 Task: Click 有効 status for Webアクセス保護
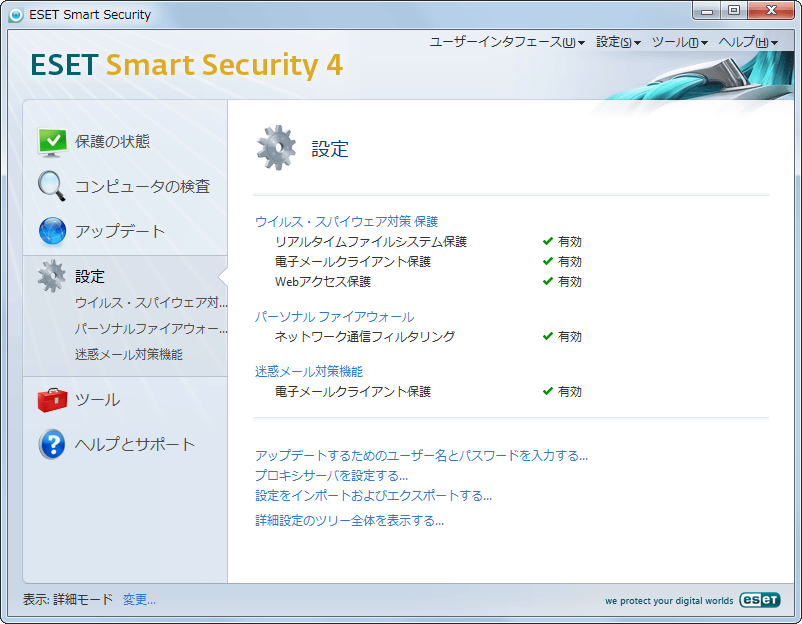[x=570, y=281]
